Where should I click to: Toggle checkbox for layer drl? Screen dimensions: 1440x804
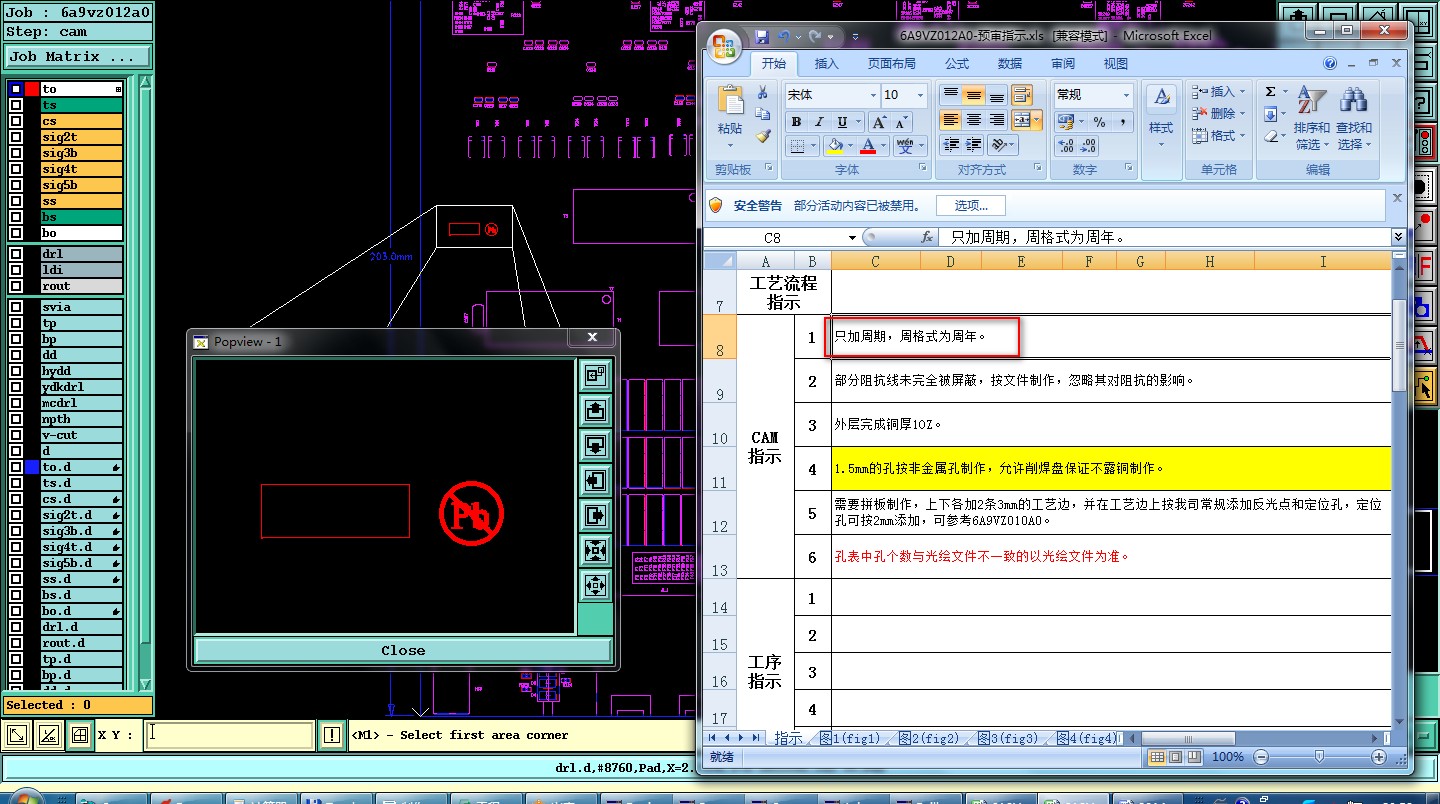(16, 254)
